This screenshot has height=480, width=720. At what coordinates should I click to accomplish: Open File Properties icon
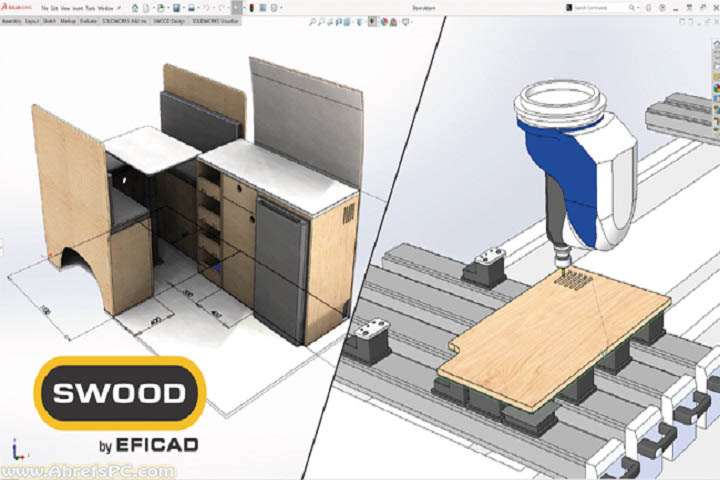tap(263, 8)
